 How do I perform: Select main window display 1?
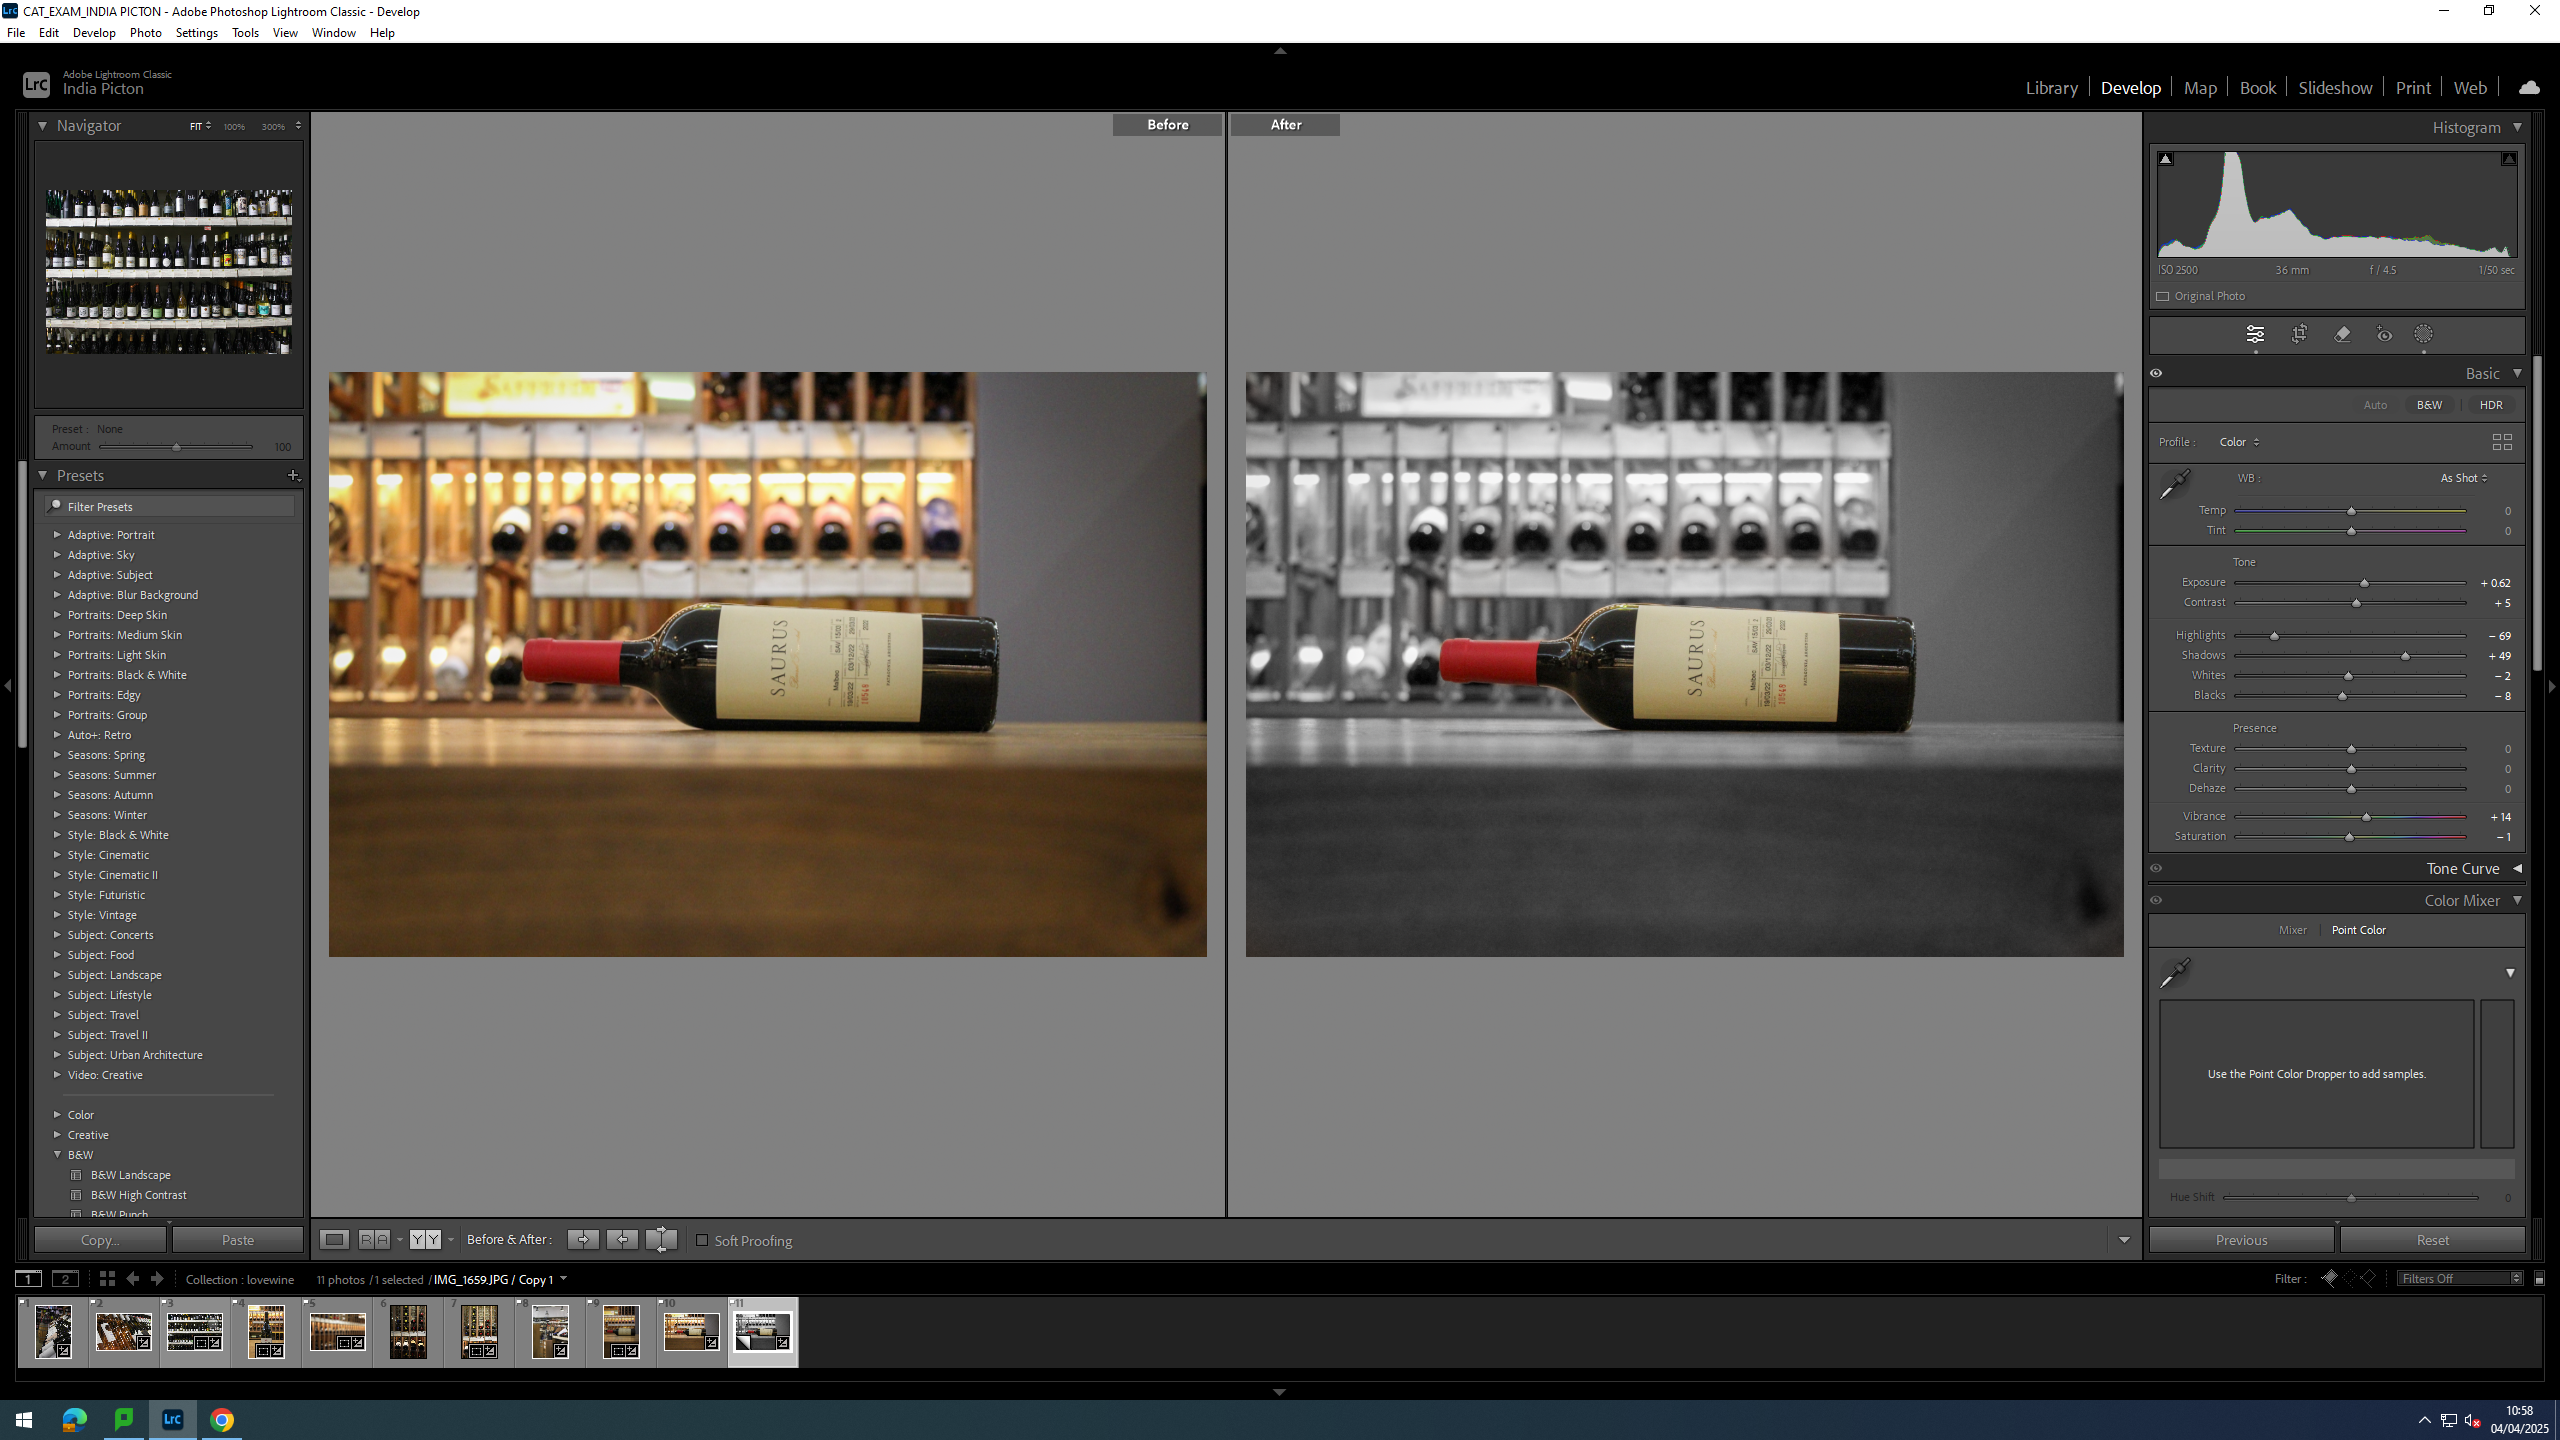(29, 1279)
